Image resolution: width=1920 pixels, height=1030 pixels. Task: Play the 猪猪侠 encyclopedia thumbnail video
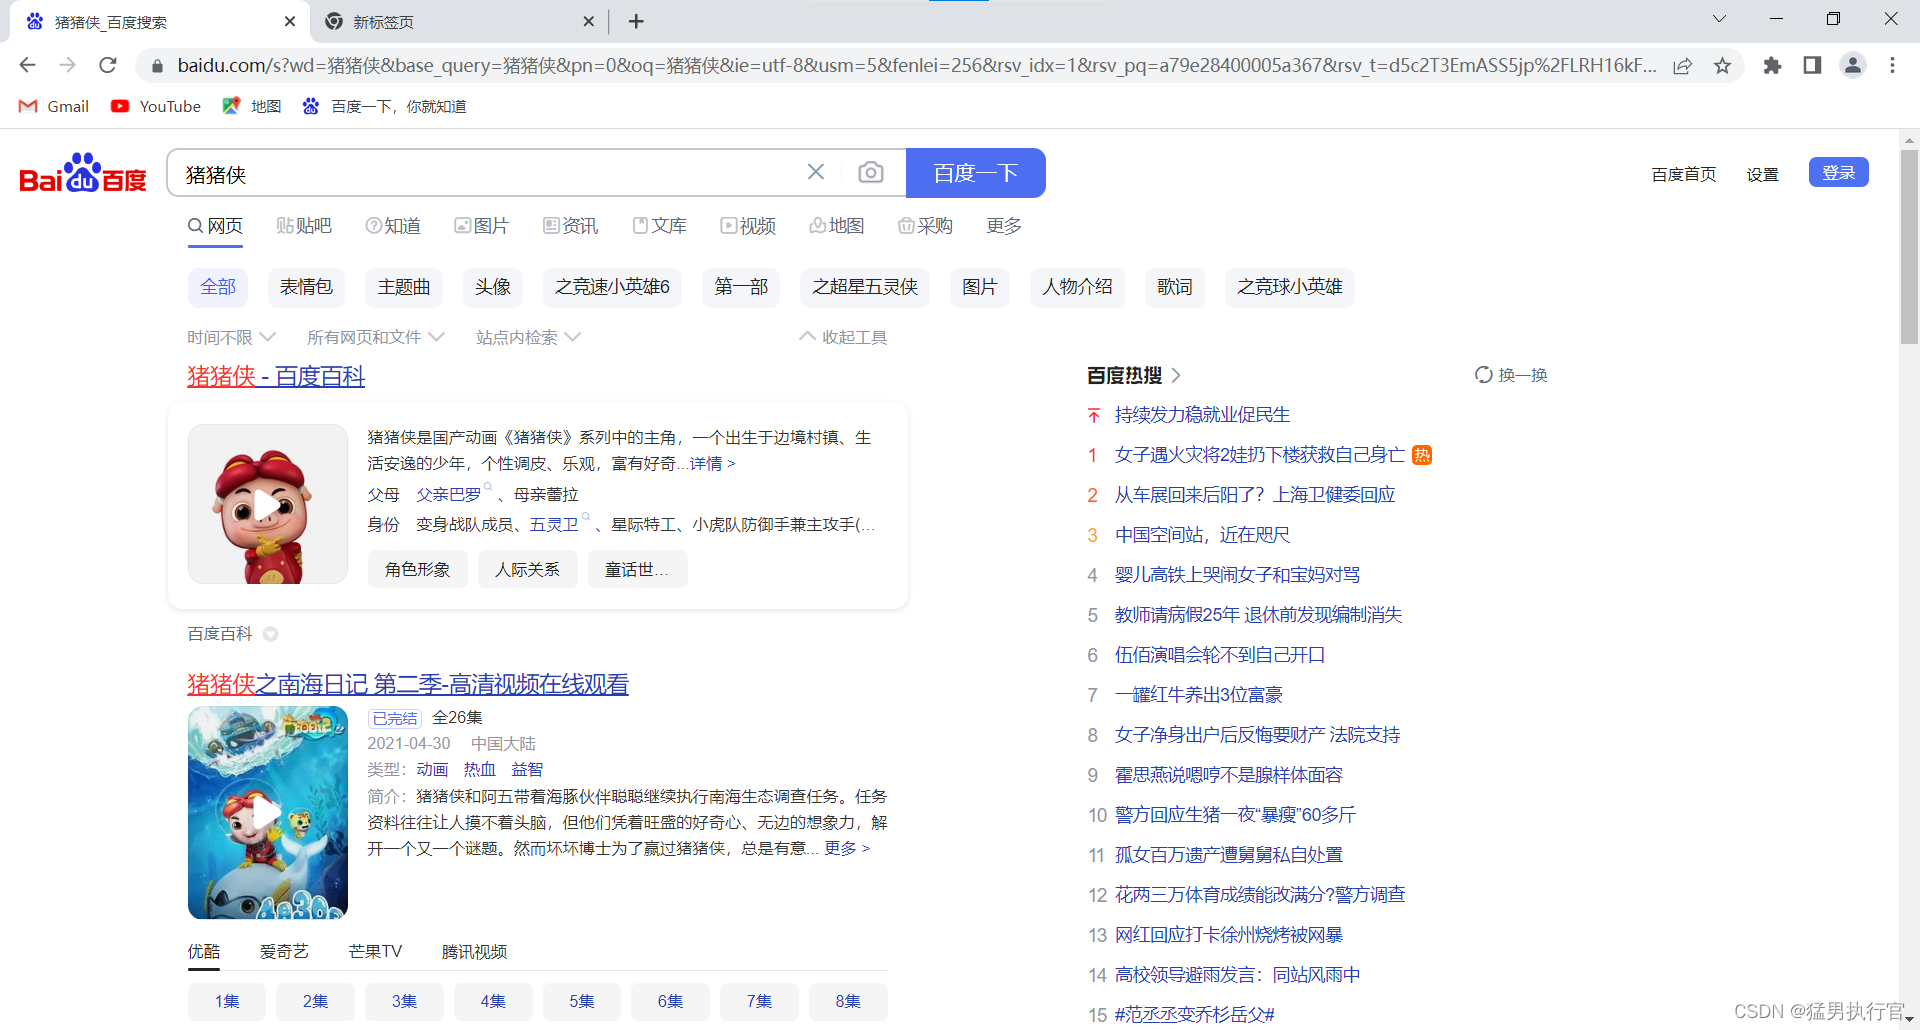pyautogui.click(x=268, y=504)
